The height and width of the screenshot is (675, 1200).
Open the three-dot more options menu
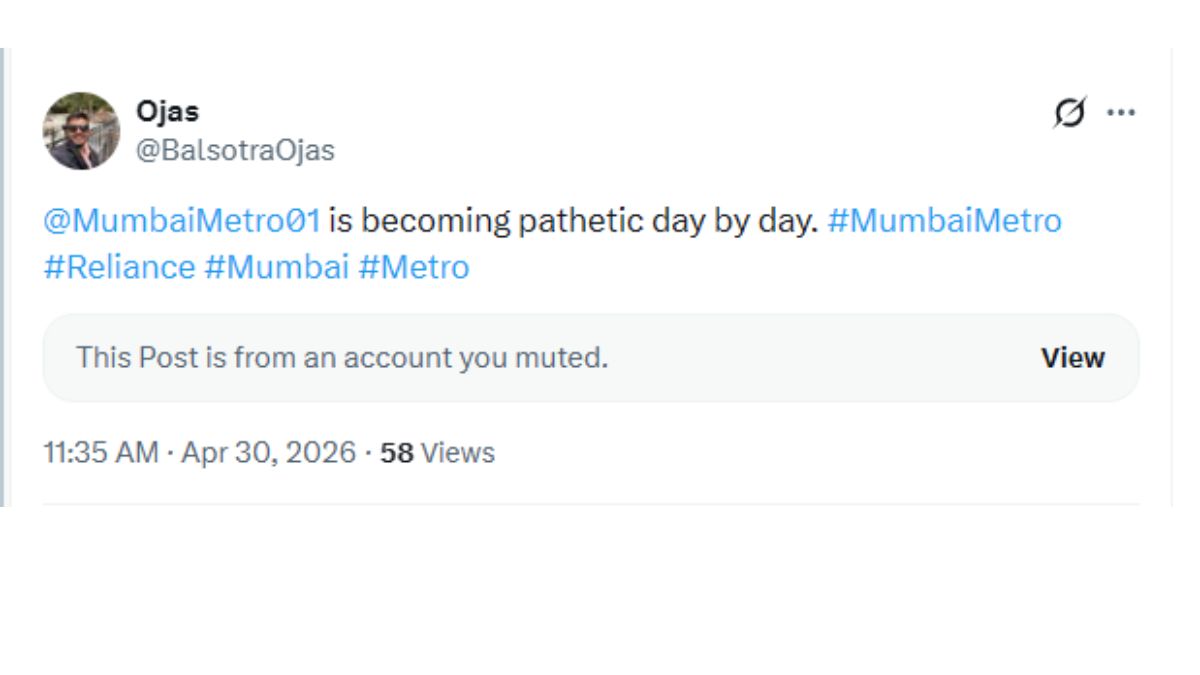coord(1121,113)
